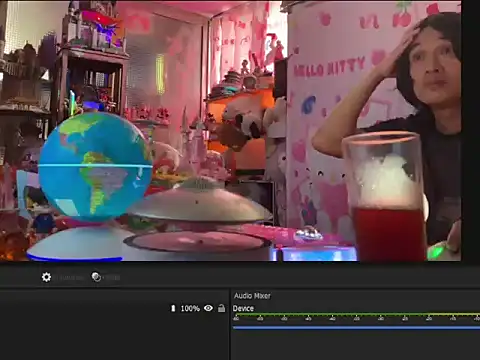
Task: Open source Properties via the gear icon
Action: click(46, 277)
